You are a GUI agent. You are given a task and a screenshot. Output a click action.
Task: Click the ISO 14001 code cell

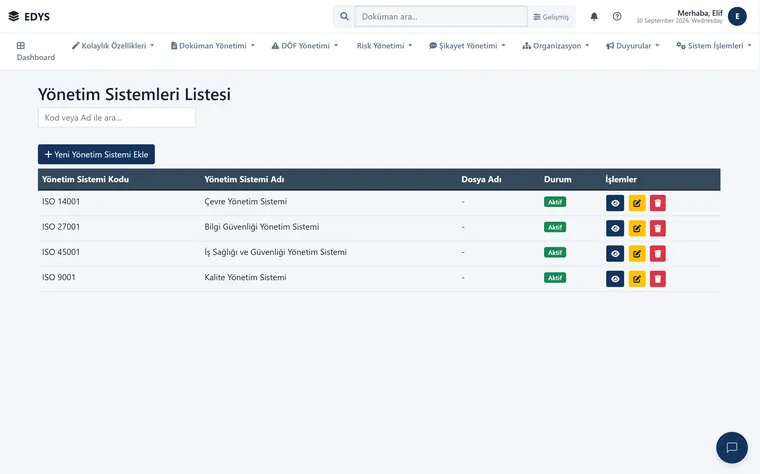[x=61, y=202]
